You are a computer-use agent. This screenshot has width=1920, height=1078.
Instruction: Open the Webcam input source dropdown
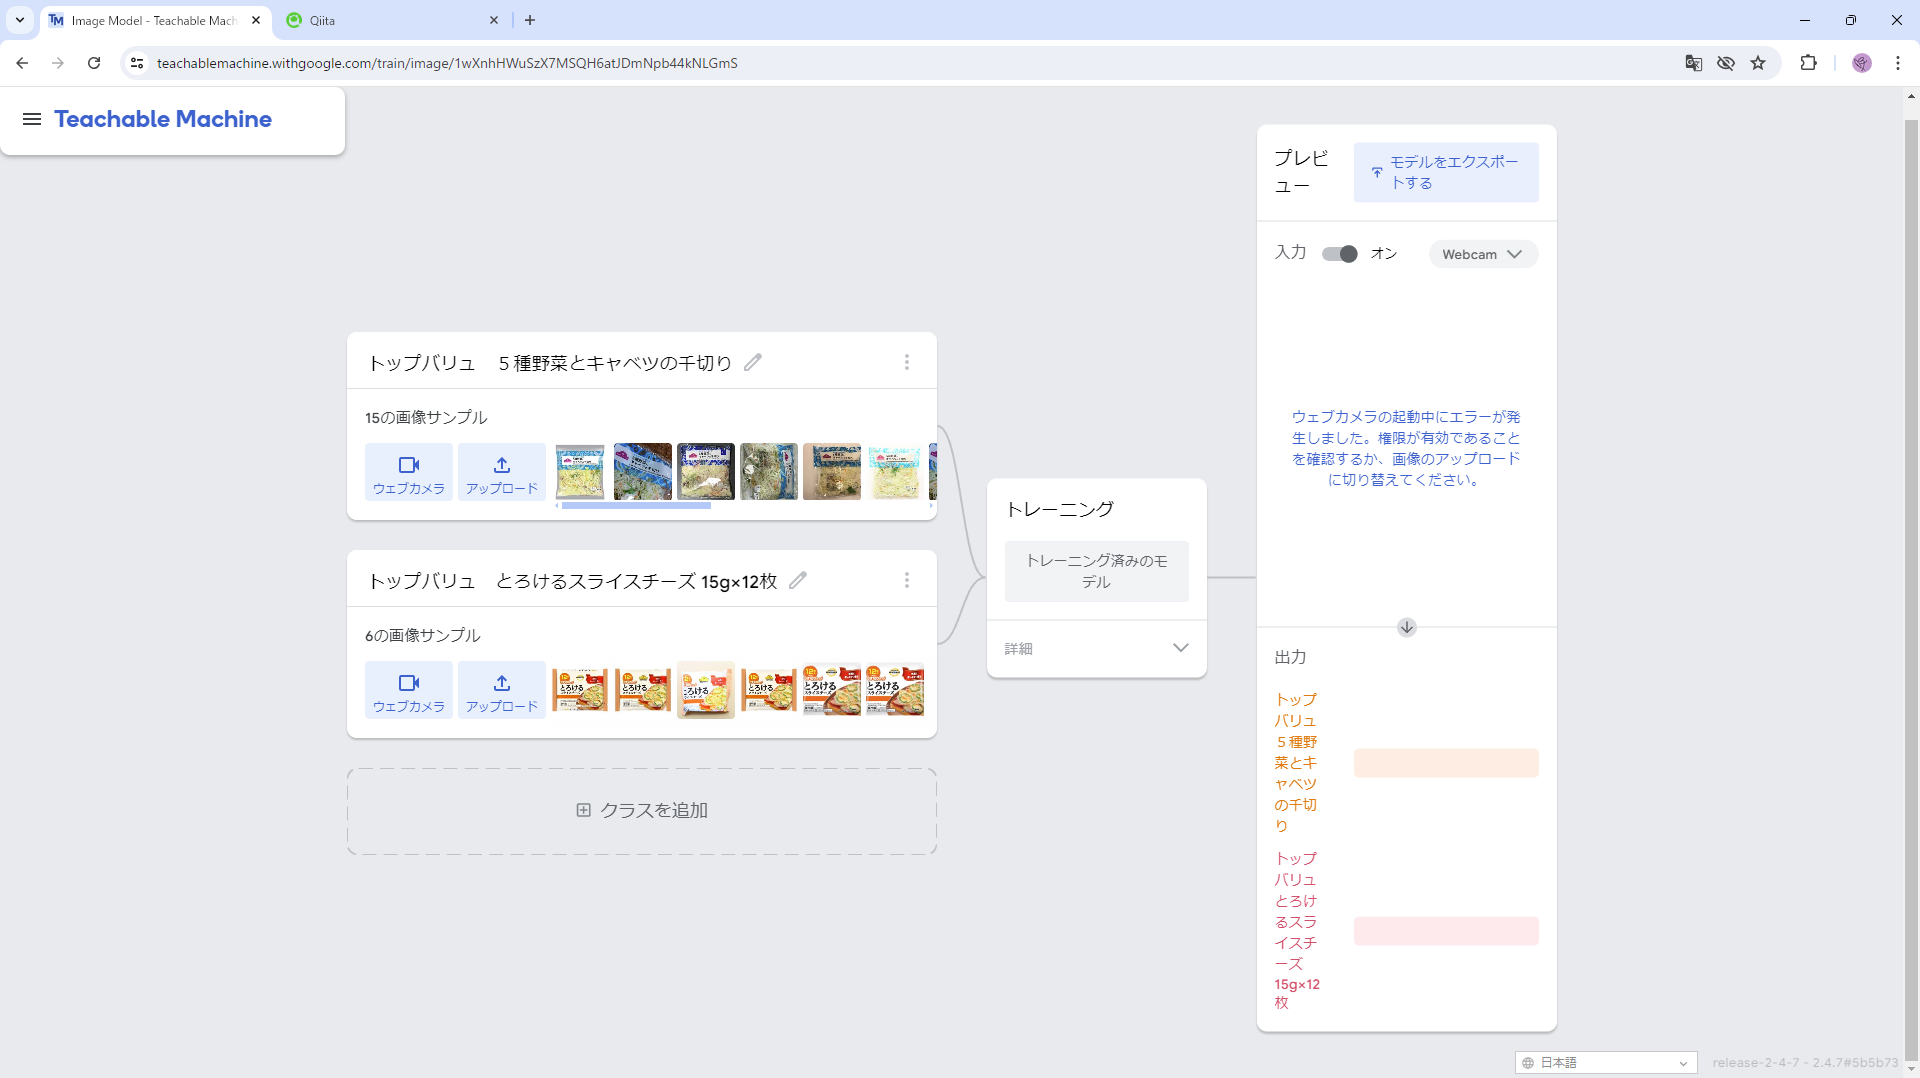(x=1482, y=253)
